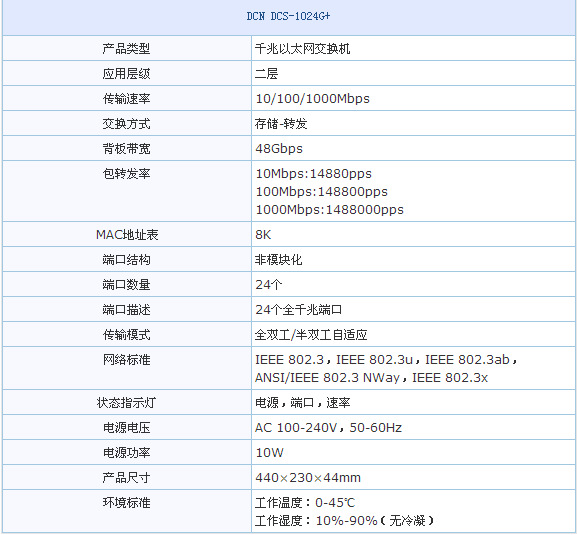Select the 8K value

(263, 235)
